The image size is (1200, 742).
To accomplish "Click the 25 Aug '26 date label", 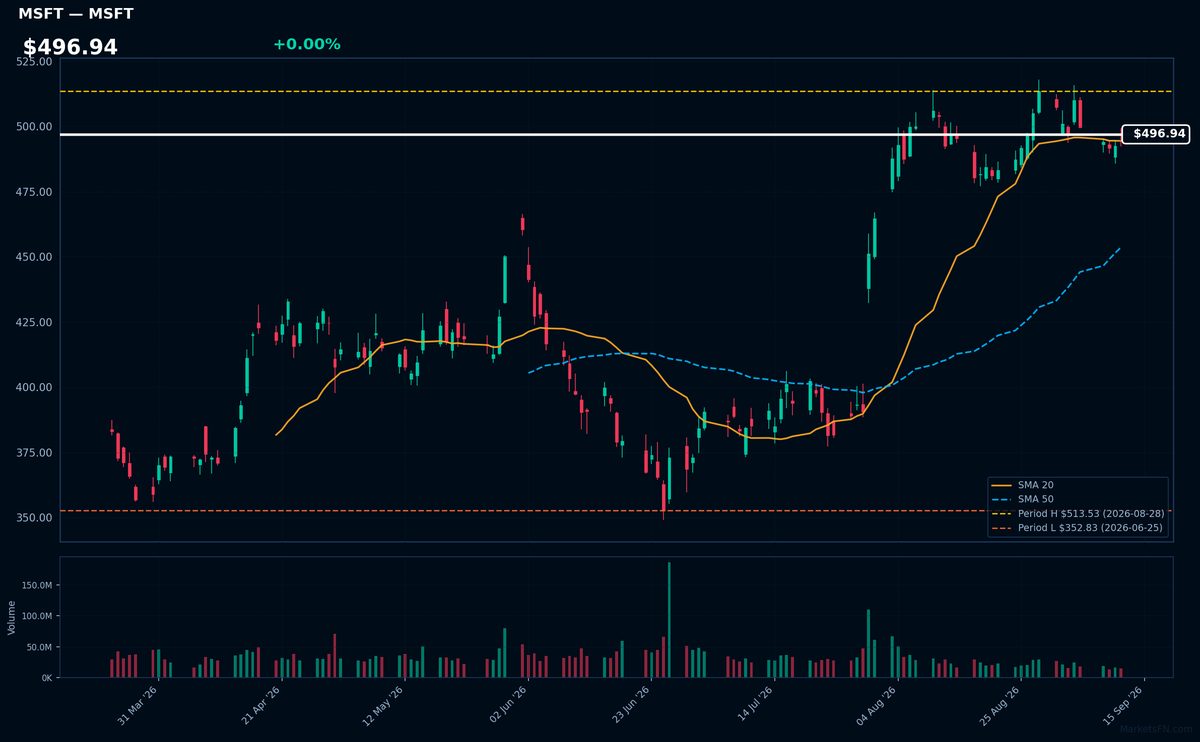I will click(999, 705).
